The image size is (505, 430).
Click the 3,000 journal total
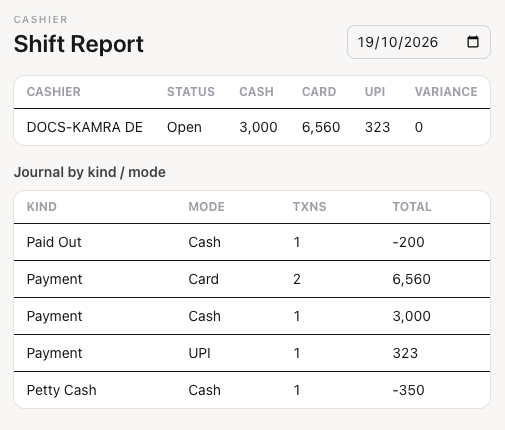[x=412, y=316]
